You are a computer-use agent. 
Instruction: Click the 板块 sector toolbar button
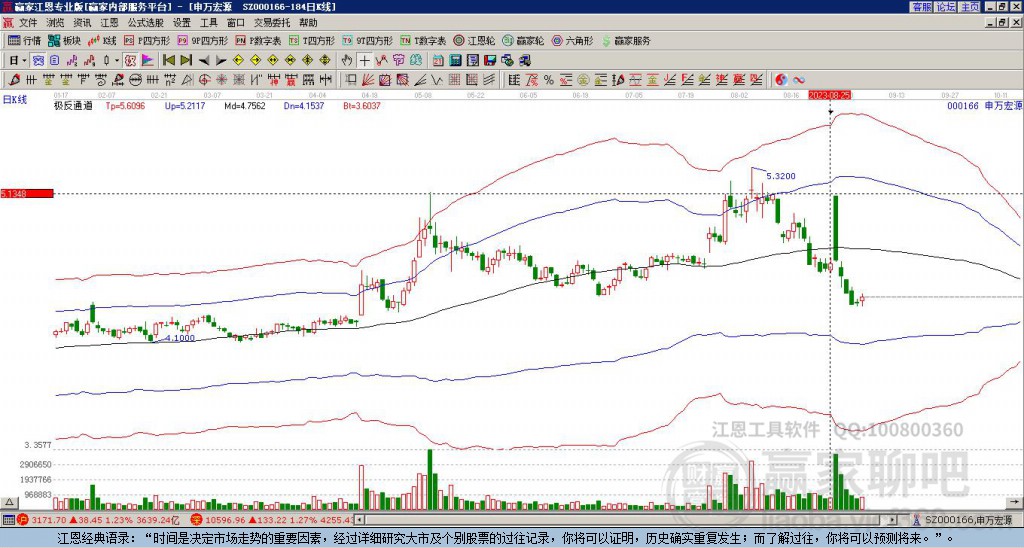pos(64,40)
